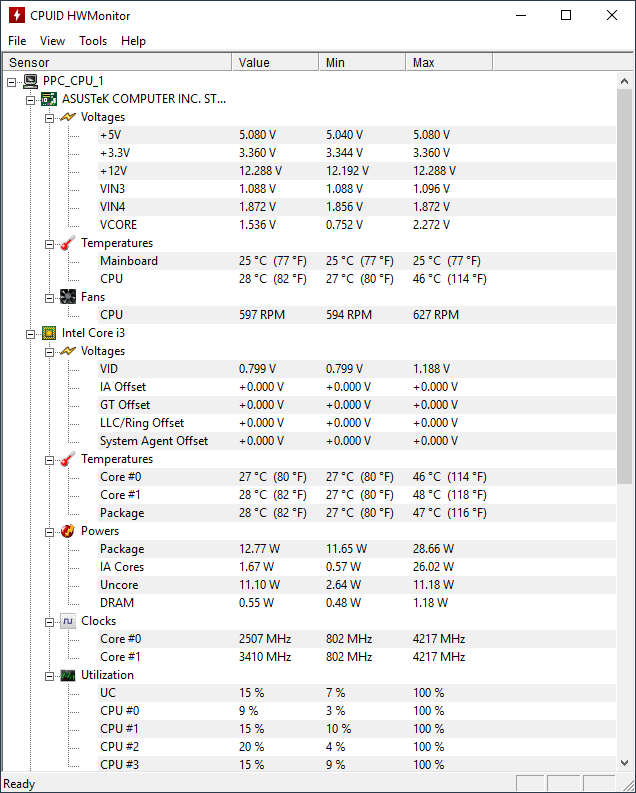Select the Mainboard temperature row
This screenshot has width=636, height=793.
tap(357, 261)
